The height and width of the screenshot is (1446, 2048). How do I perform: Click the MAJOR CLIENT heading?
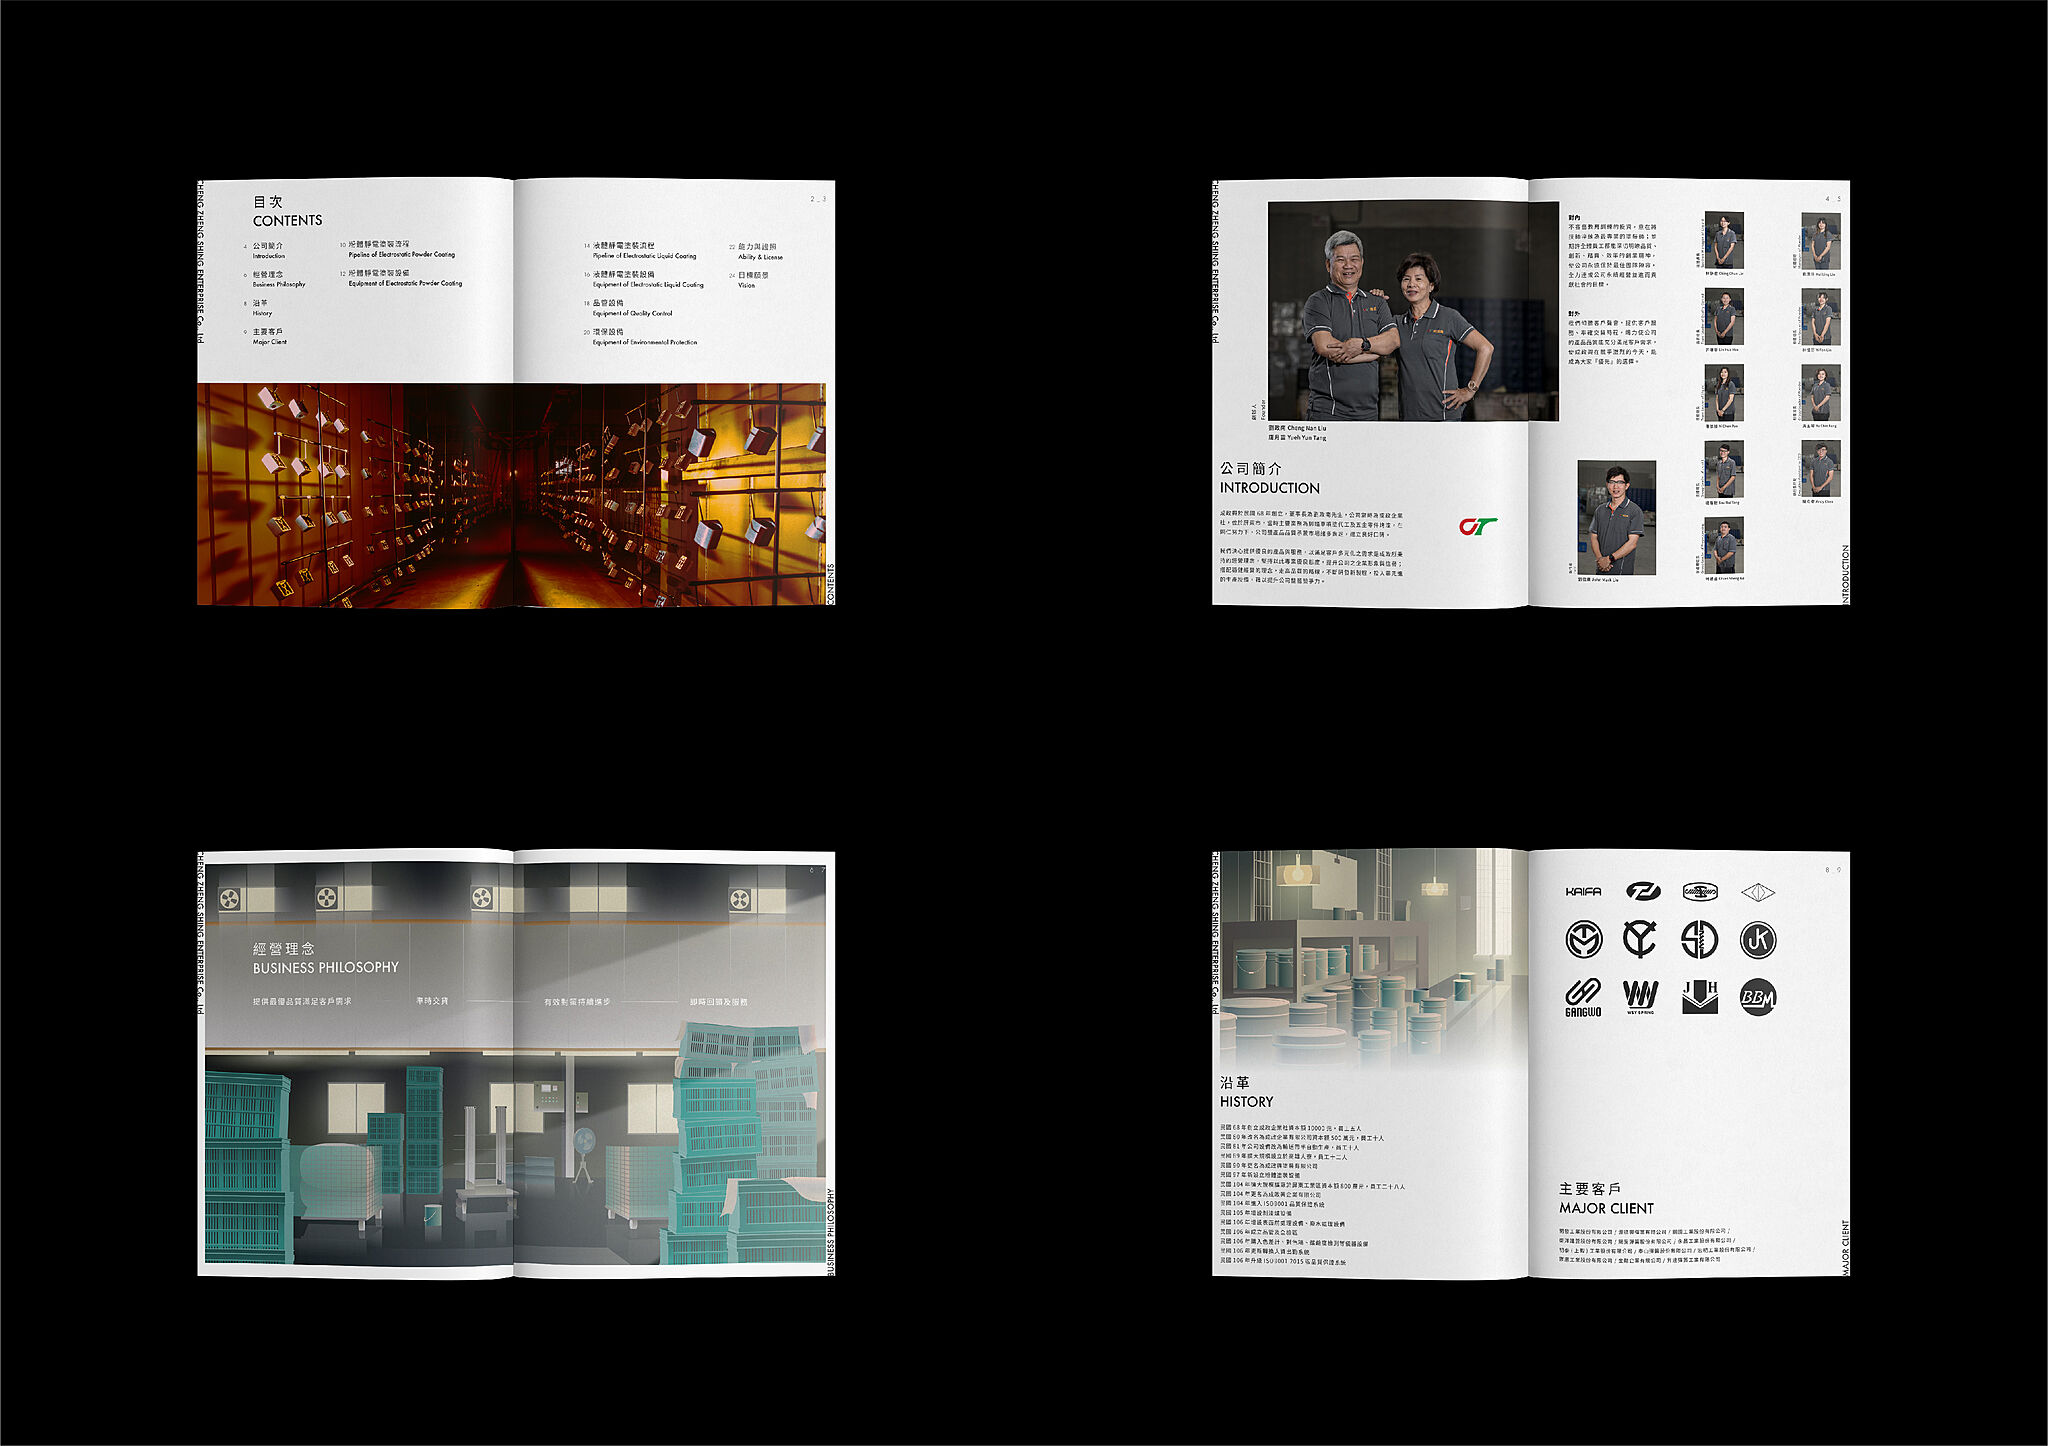point(1606,1208)
